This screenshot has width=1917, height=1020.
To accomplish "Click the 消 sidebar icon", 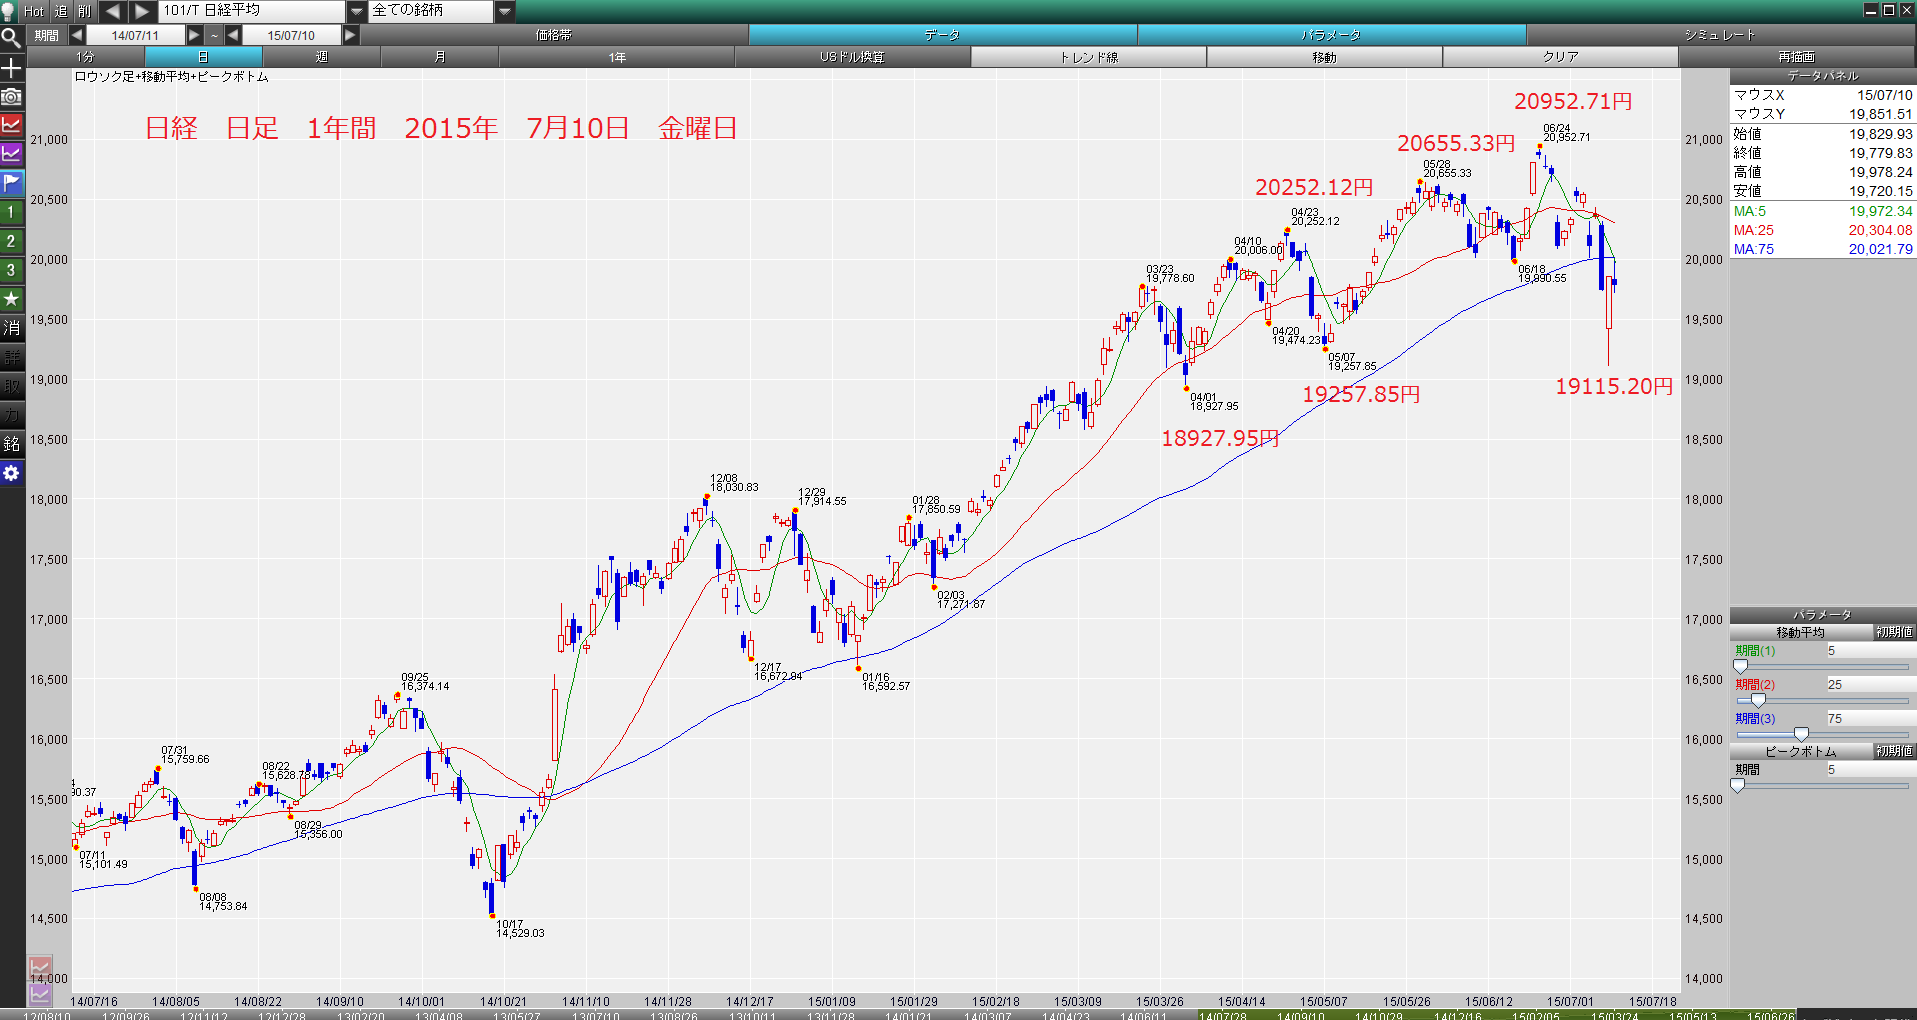I will pos(11,328).
